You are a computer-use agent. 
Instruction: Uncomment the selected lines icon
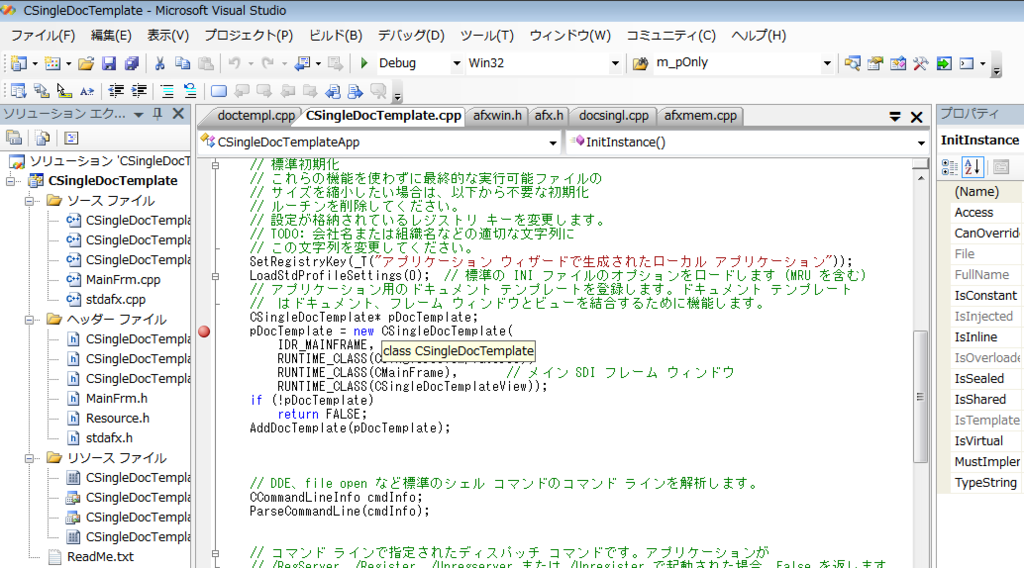190,91
